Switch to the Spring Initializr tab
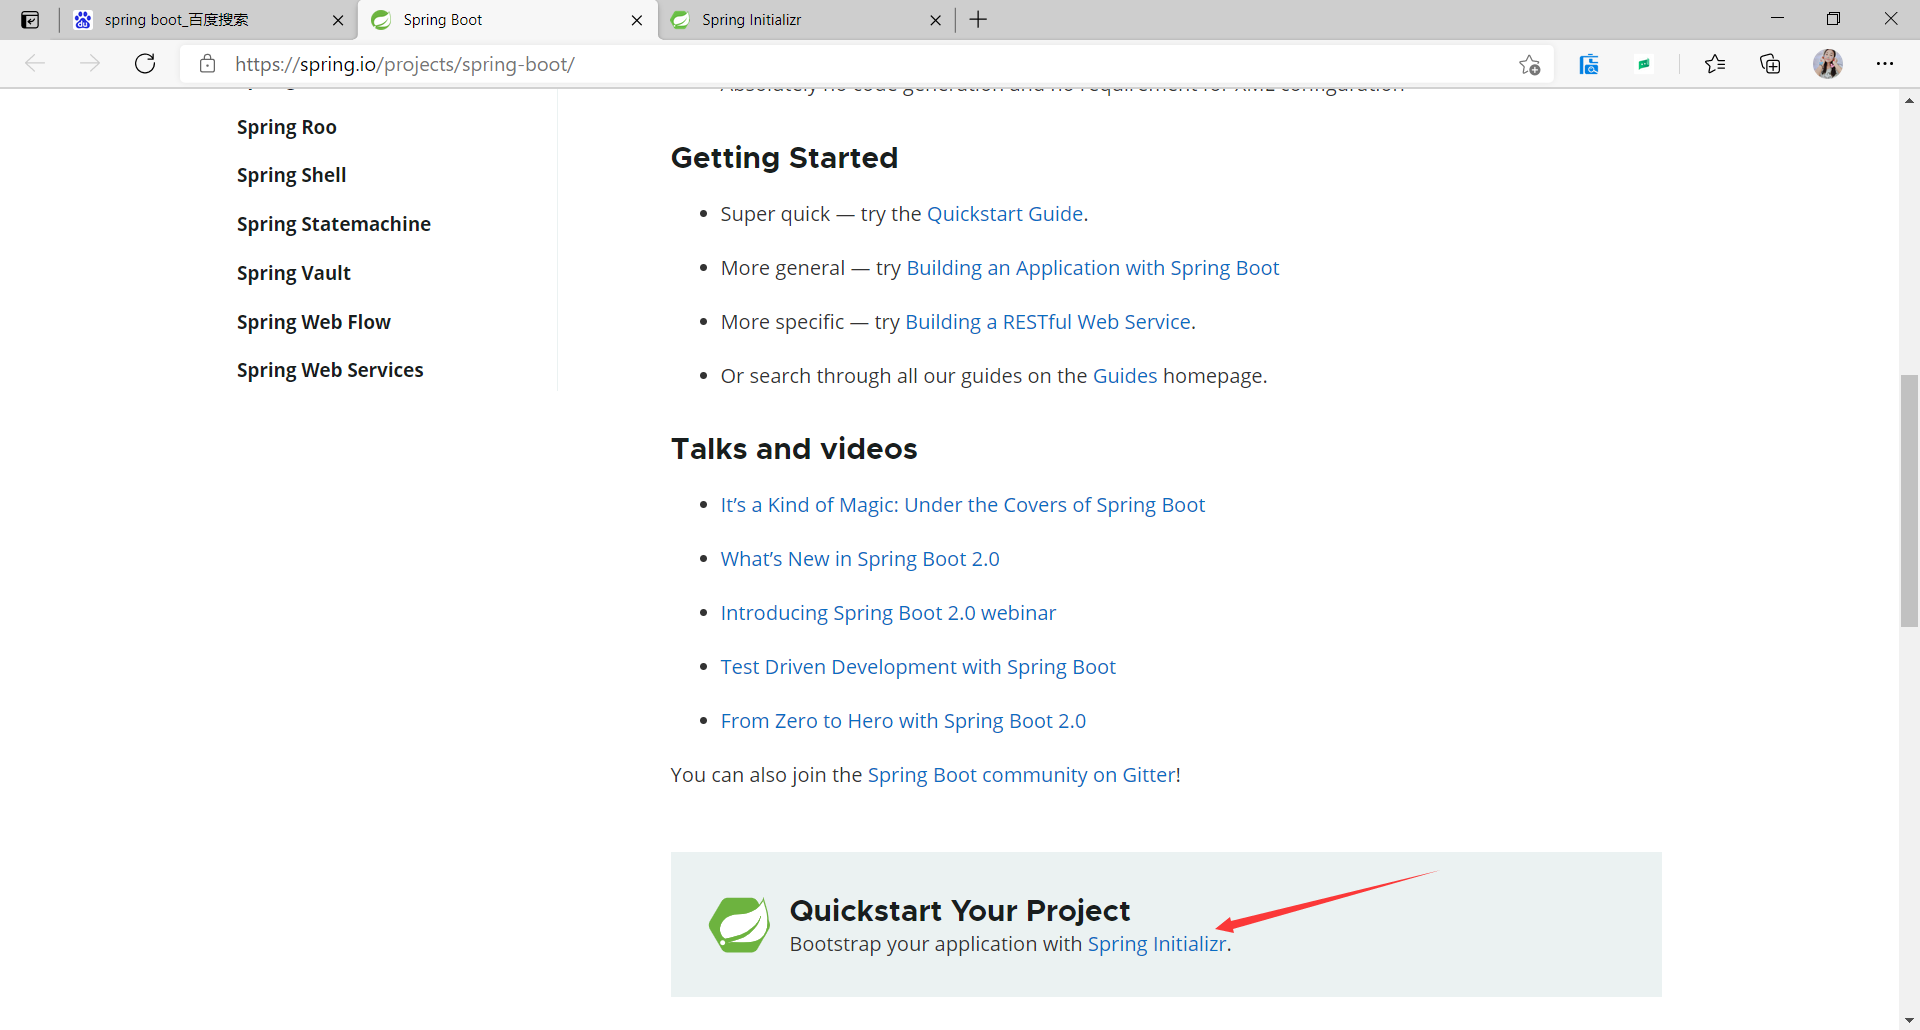 pyautogui.click(x=806, y=20)
